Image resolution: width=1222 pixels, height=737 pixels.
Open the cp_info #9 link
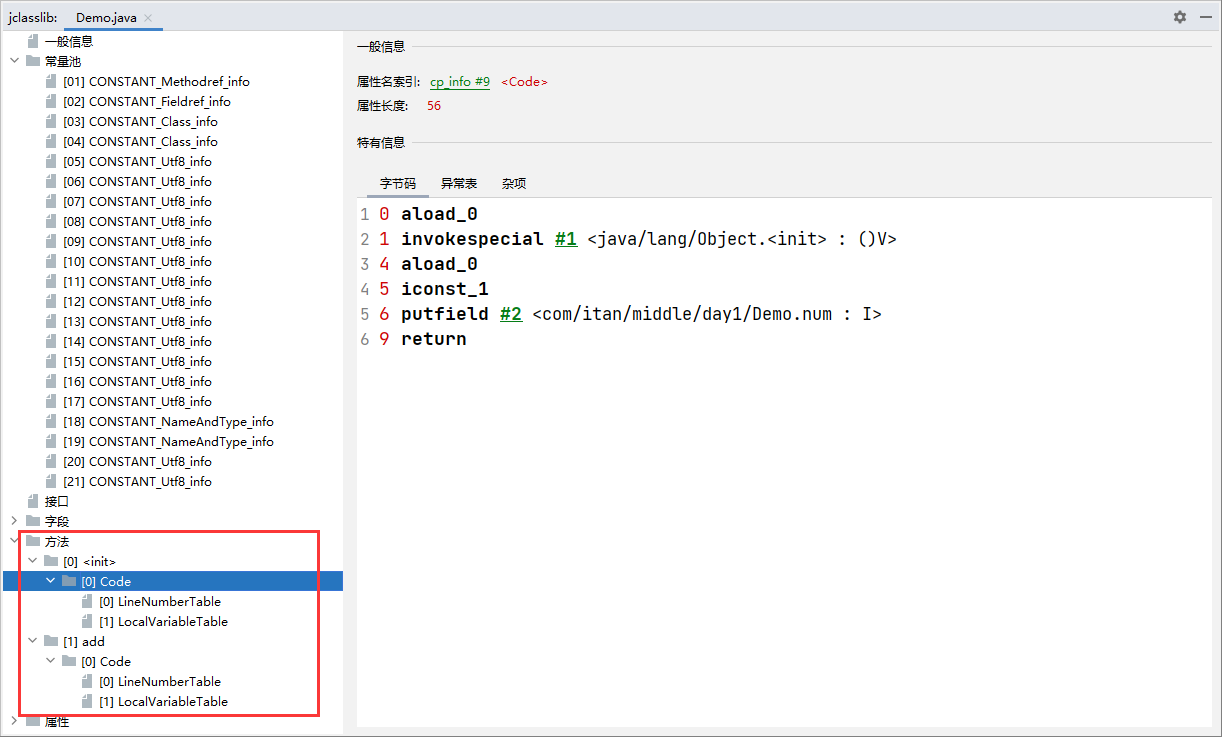pos(459,82)
